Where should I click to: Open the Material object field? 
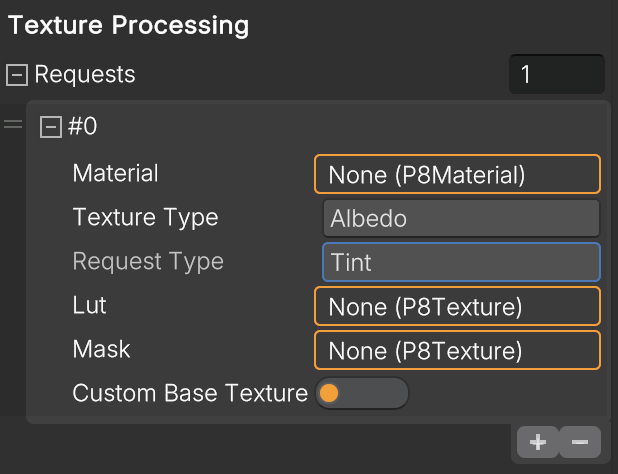(458, 174)
